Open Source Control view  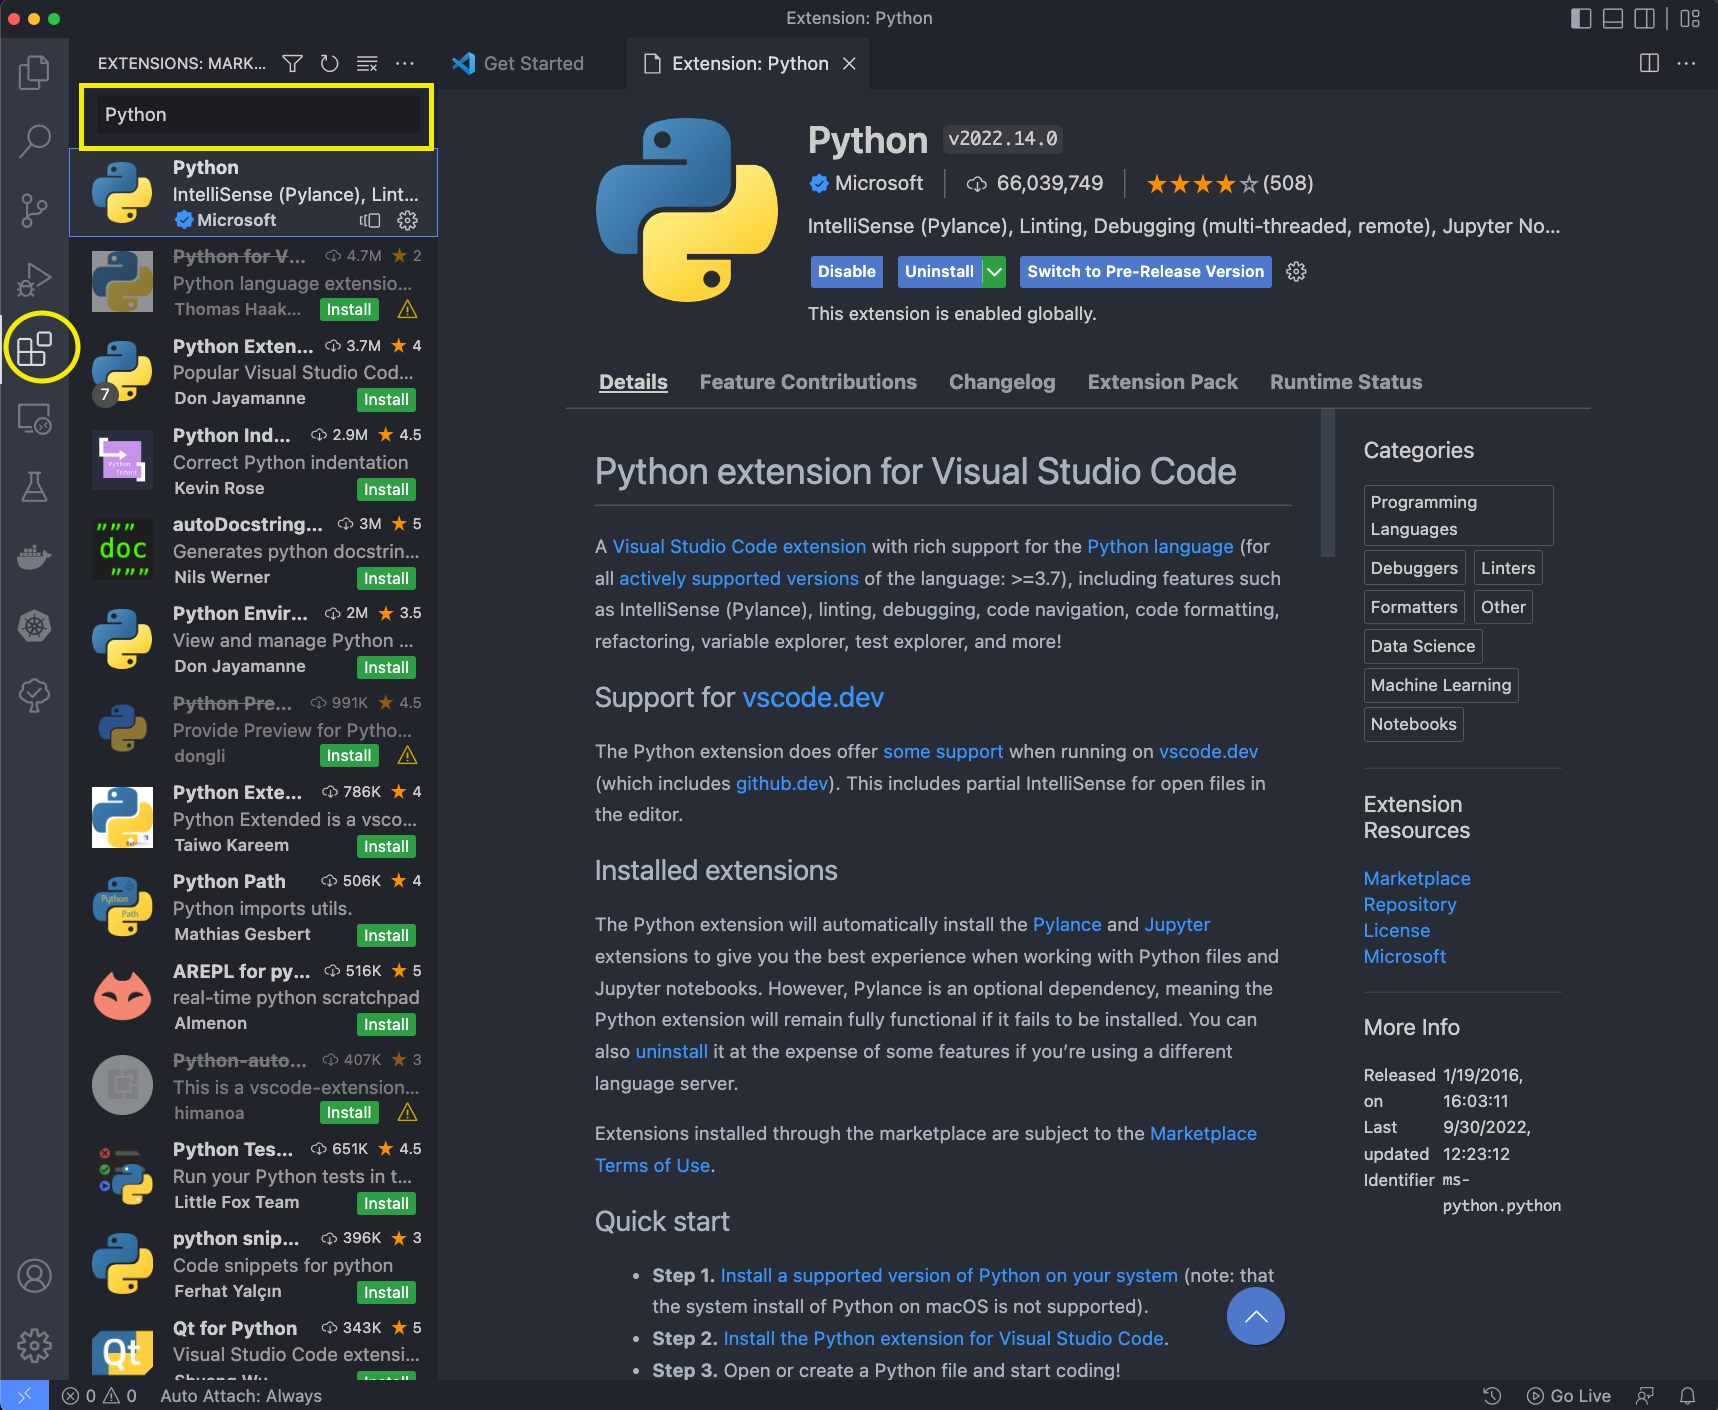34,210
